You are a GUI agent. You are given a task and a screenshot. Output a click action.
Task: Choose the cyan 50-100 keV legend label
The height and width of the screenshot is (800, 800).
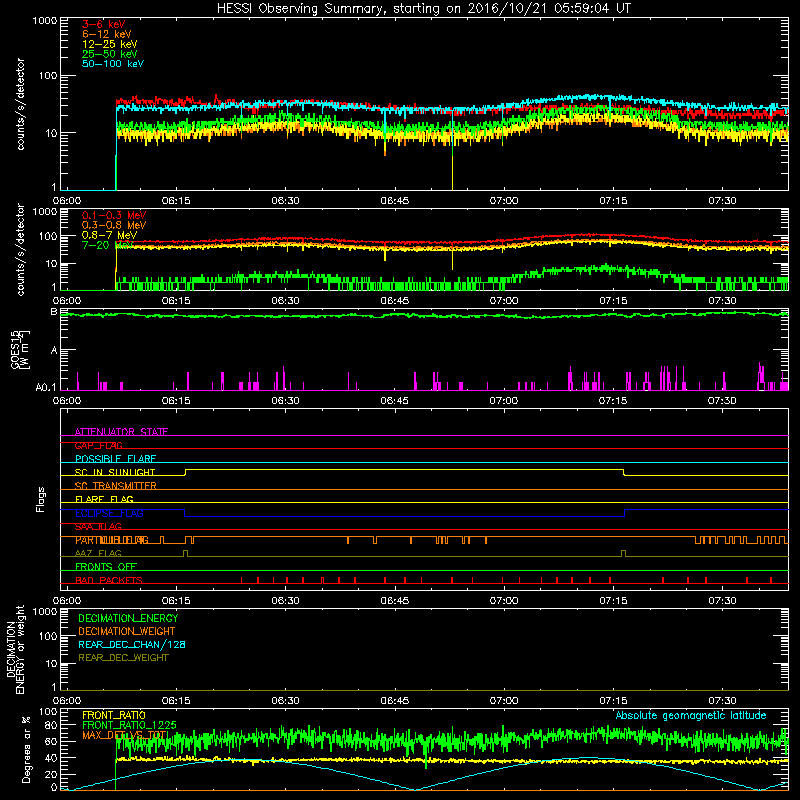(x=113, y=64)
